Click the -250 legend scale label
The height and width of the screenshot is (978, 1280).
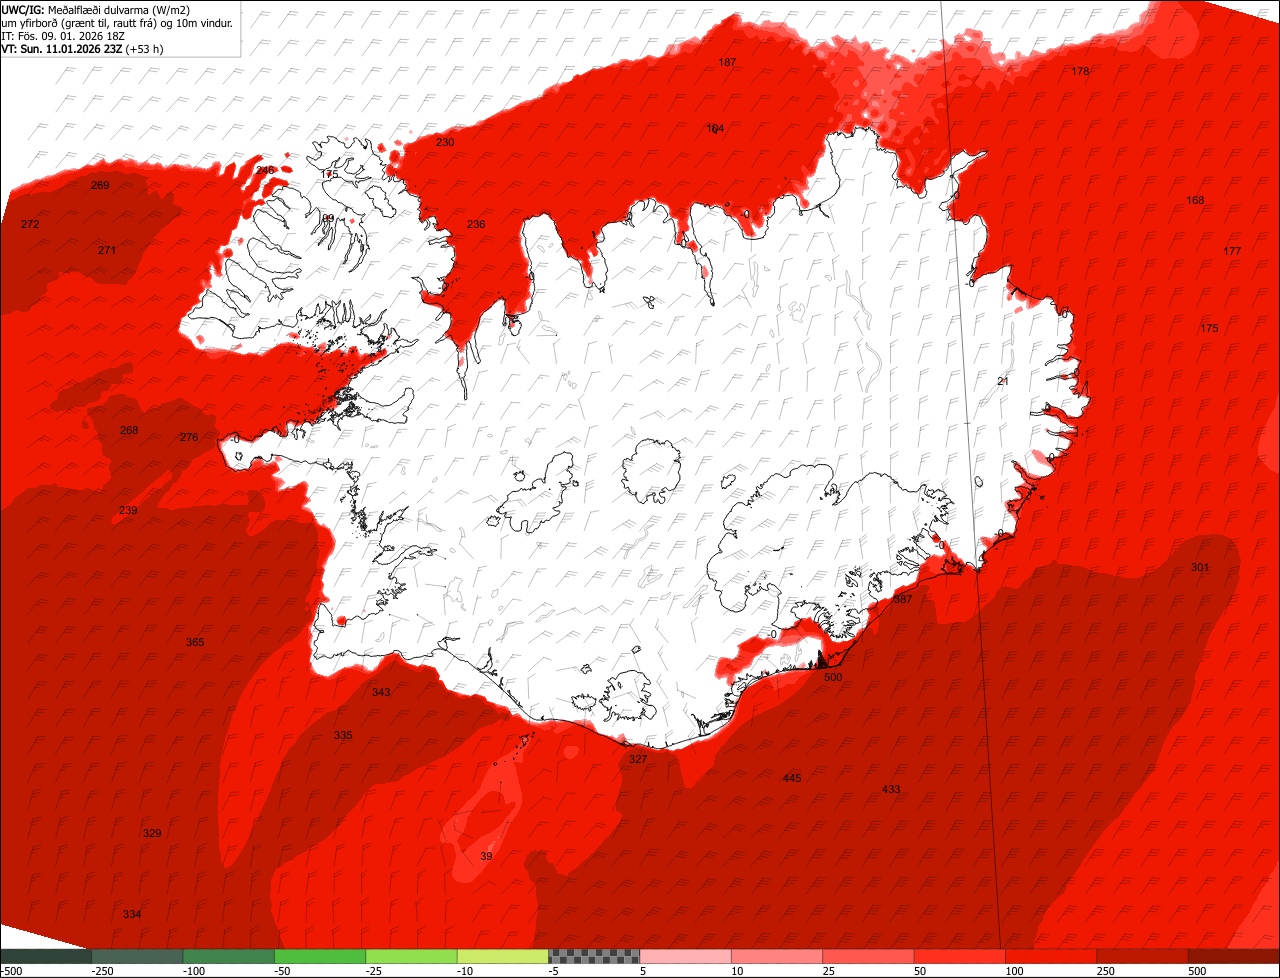103,971
